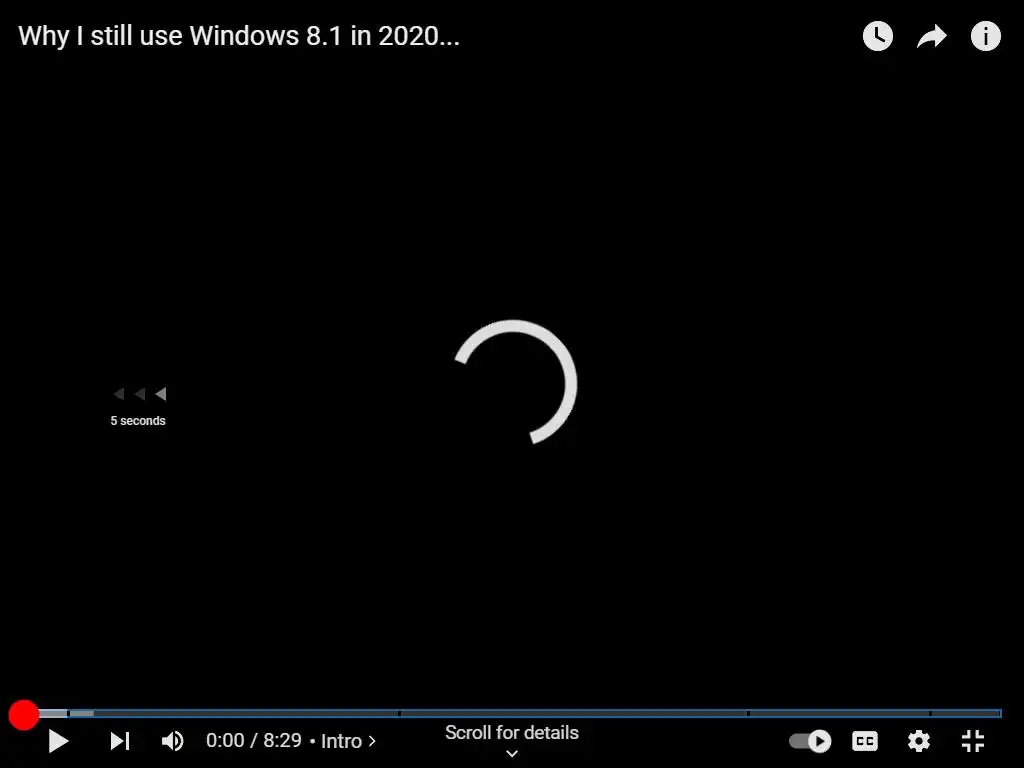This screenshot has height=768, width=1024.
Task: Open the settings gear menu
Action: click(x=919, y=741)
